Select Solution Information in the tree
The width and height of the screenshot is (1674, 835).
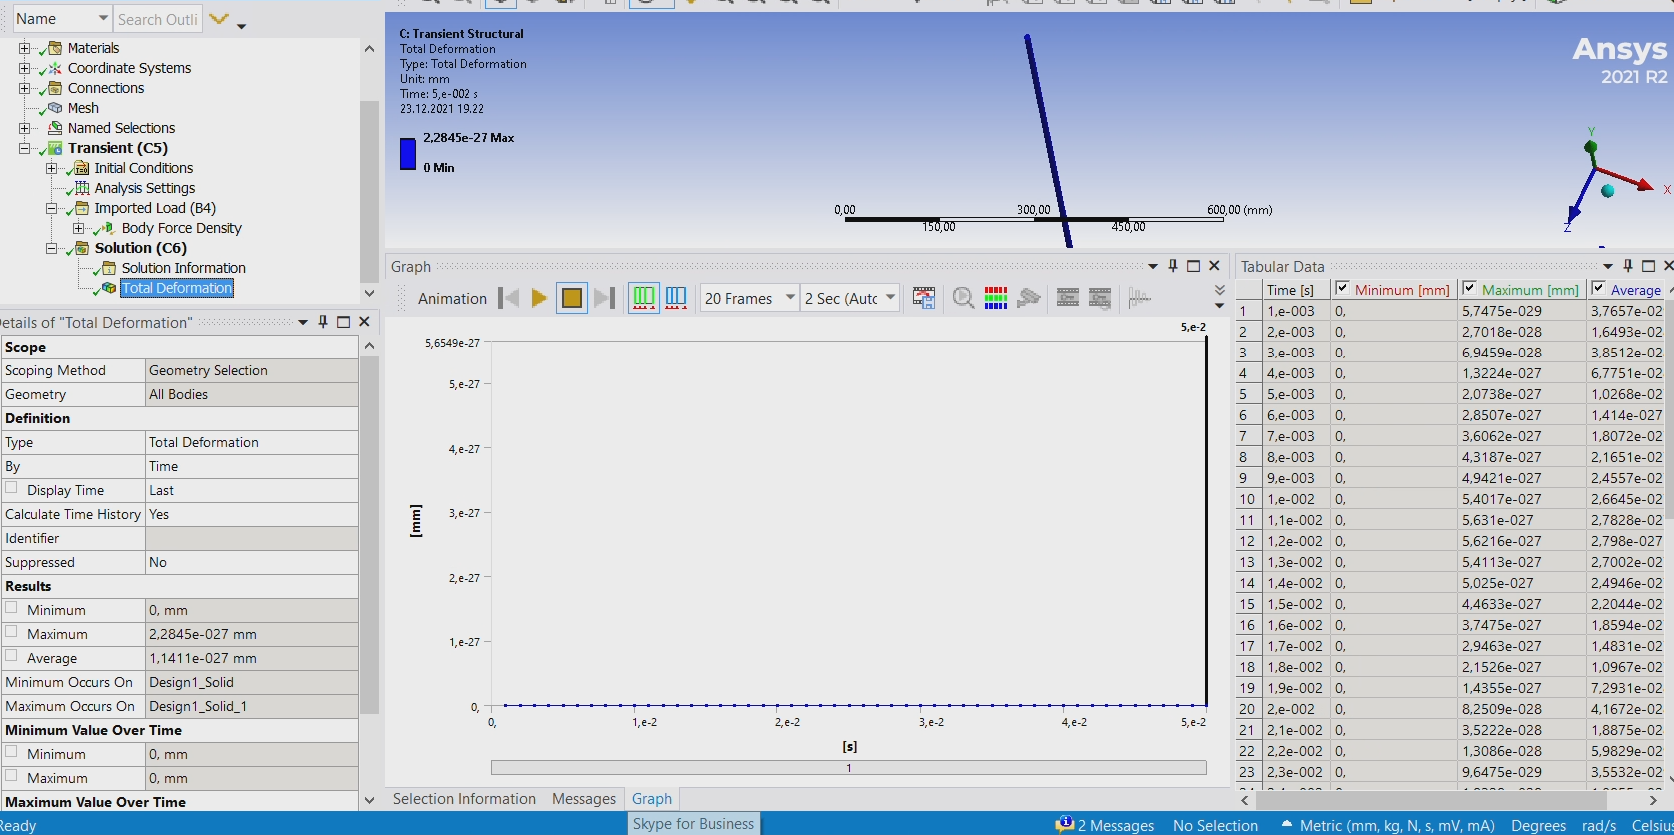(183, 268)
